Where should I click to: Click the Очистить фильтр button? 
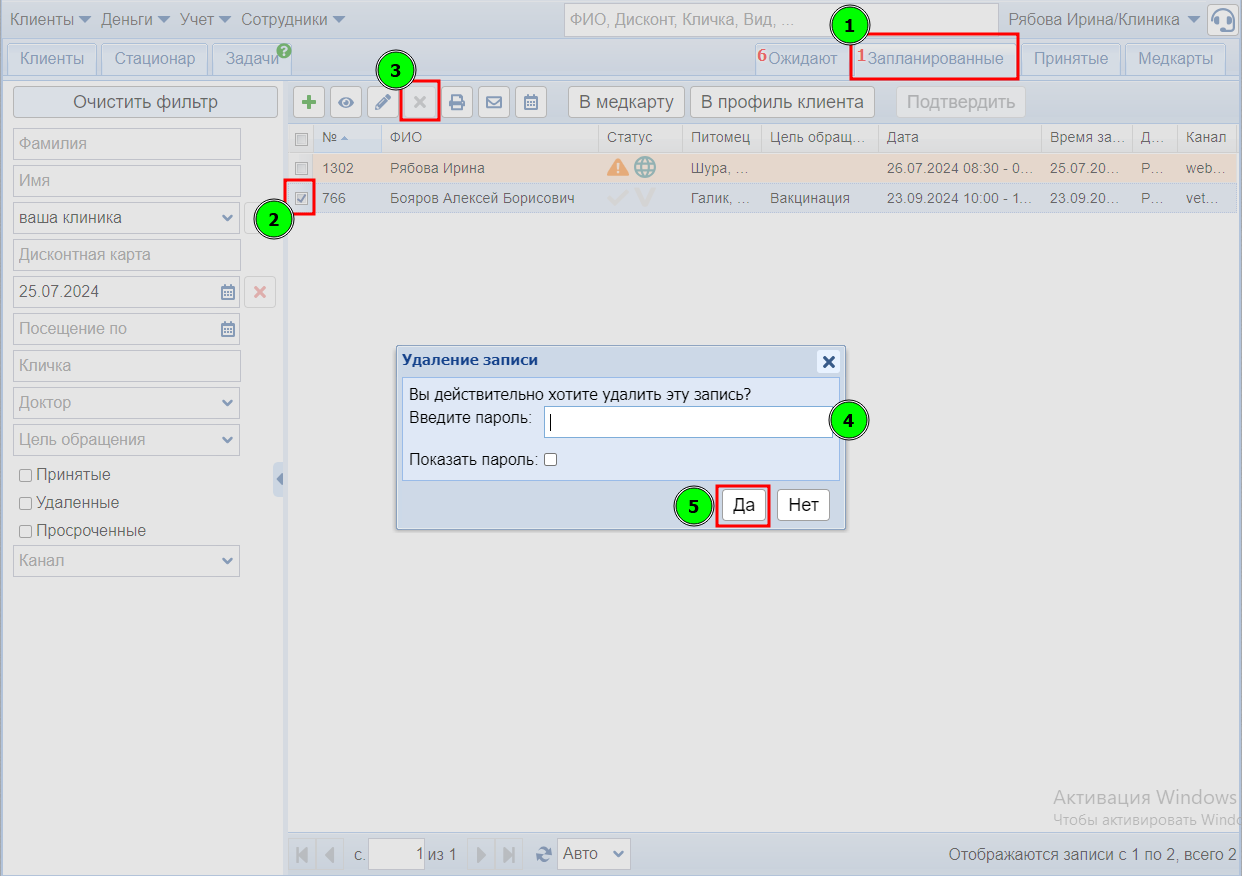tap(145, 102)
